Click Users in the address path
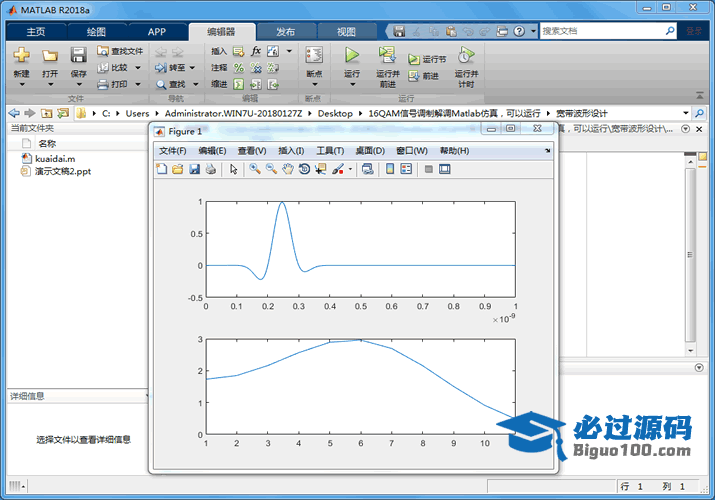715x500 pixels. coord(137,113)
